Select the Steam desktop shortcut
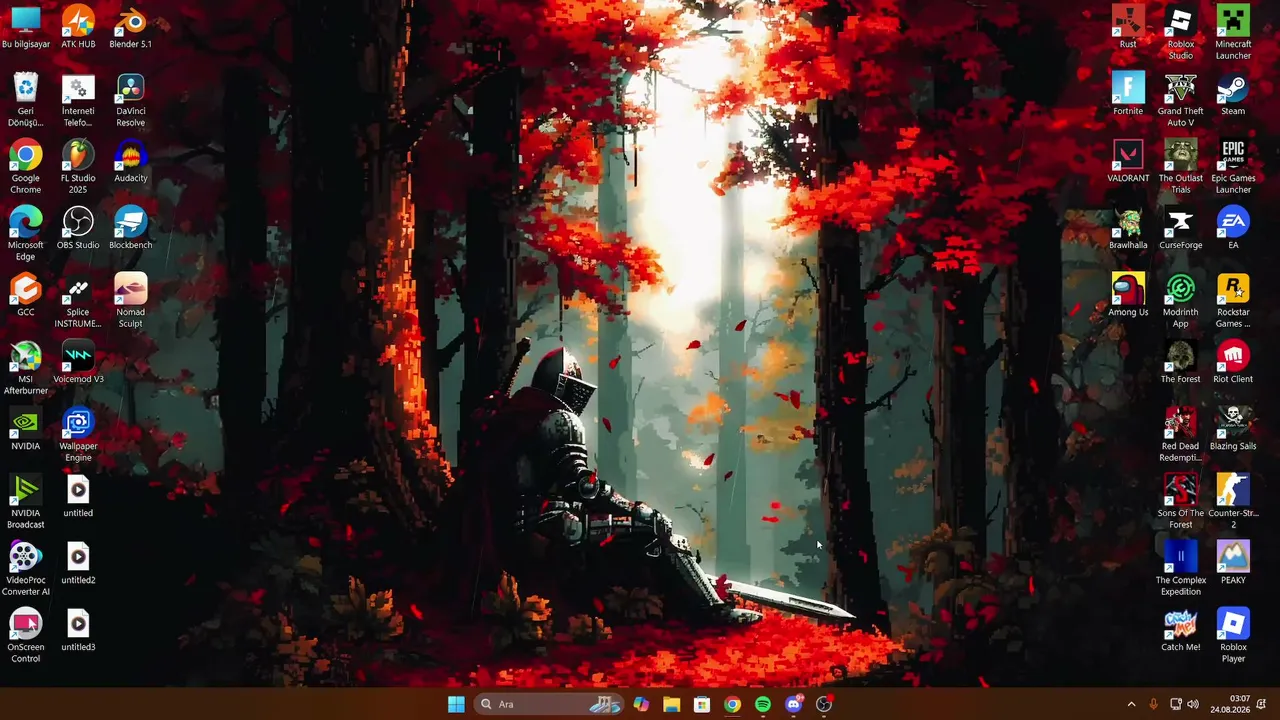 point(1233,94)
